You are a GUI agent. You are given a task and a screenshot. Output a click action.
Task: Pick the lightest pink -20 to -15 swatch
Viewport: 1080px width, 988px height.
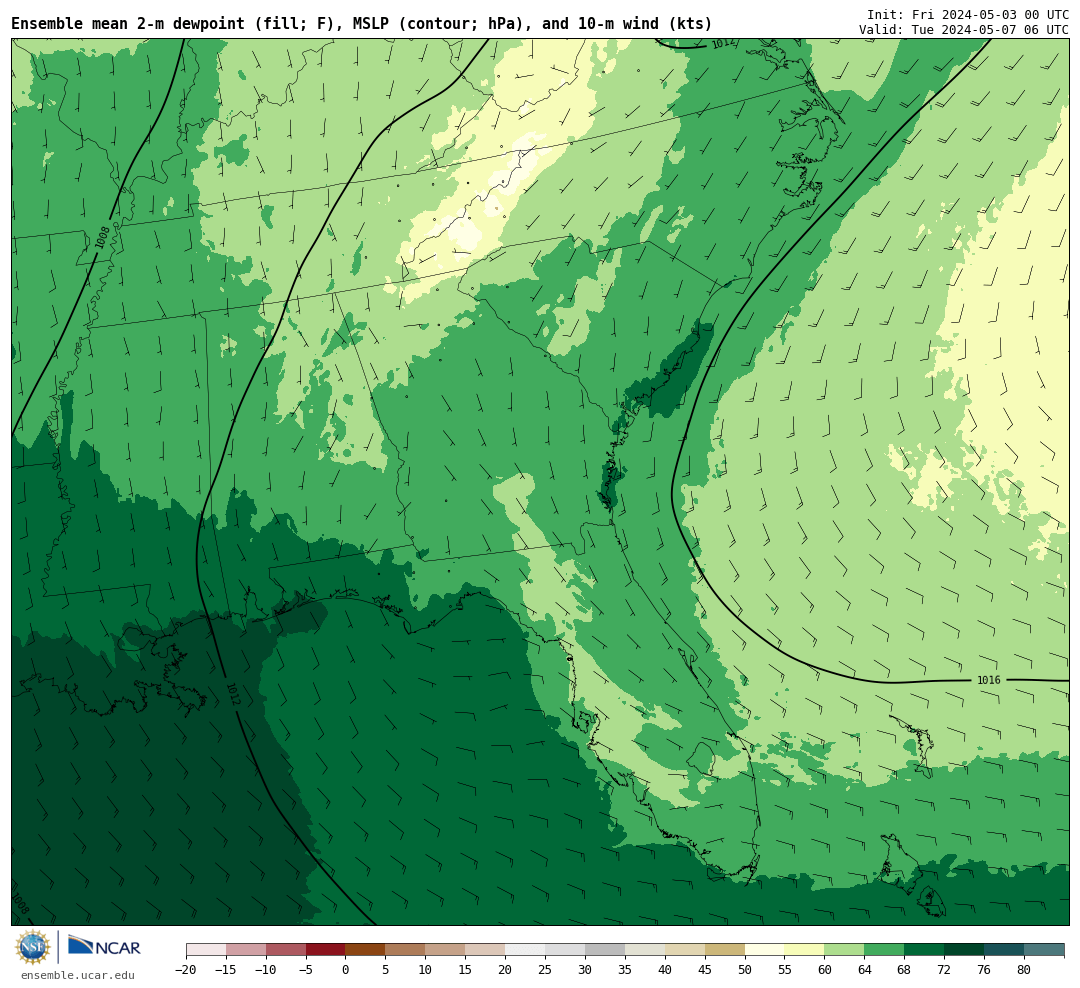pyautogui.click(x=206, y=950)
